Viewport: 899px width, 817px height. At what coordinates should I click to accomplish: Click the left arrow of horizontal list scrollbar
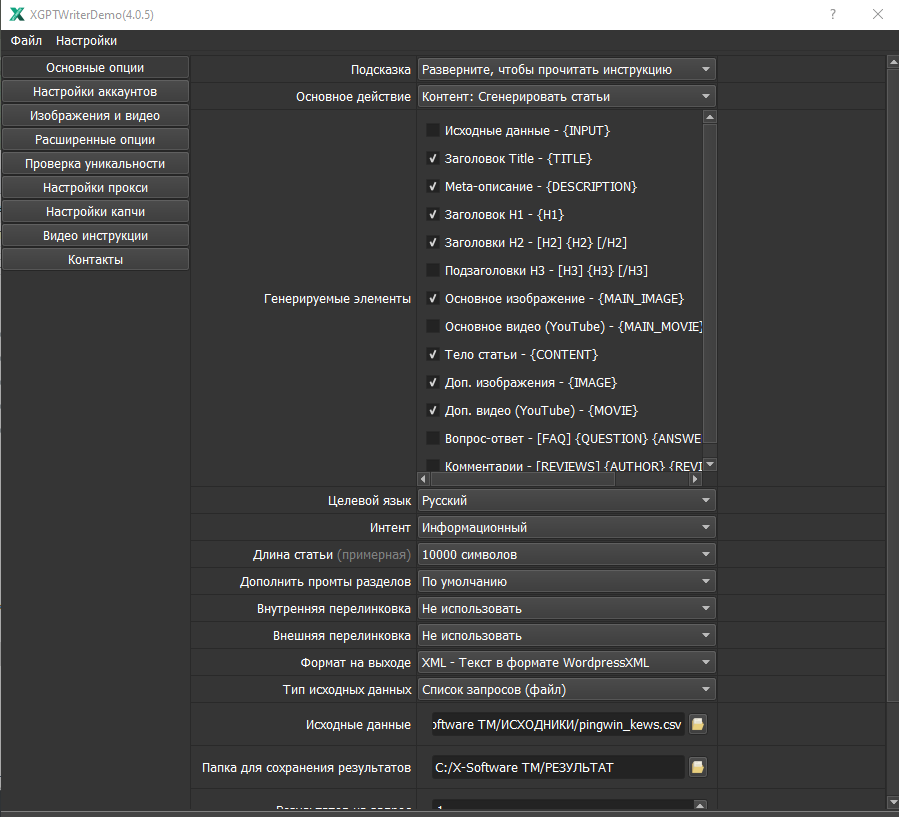click(423, 479)
